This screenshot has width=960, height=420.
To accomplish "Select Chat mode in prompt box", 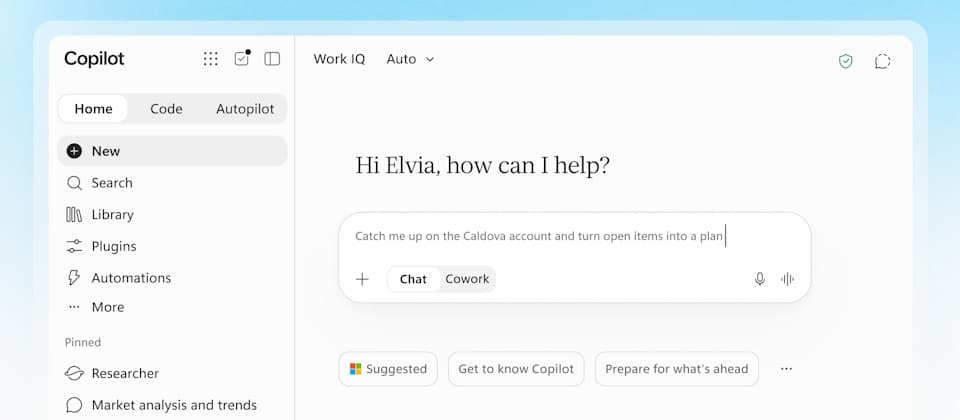I will pos(413,279).
